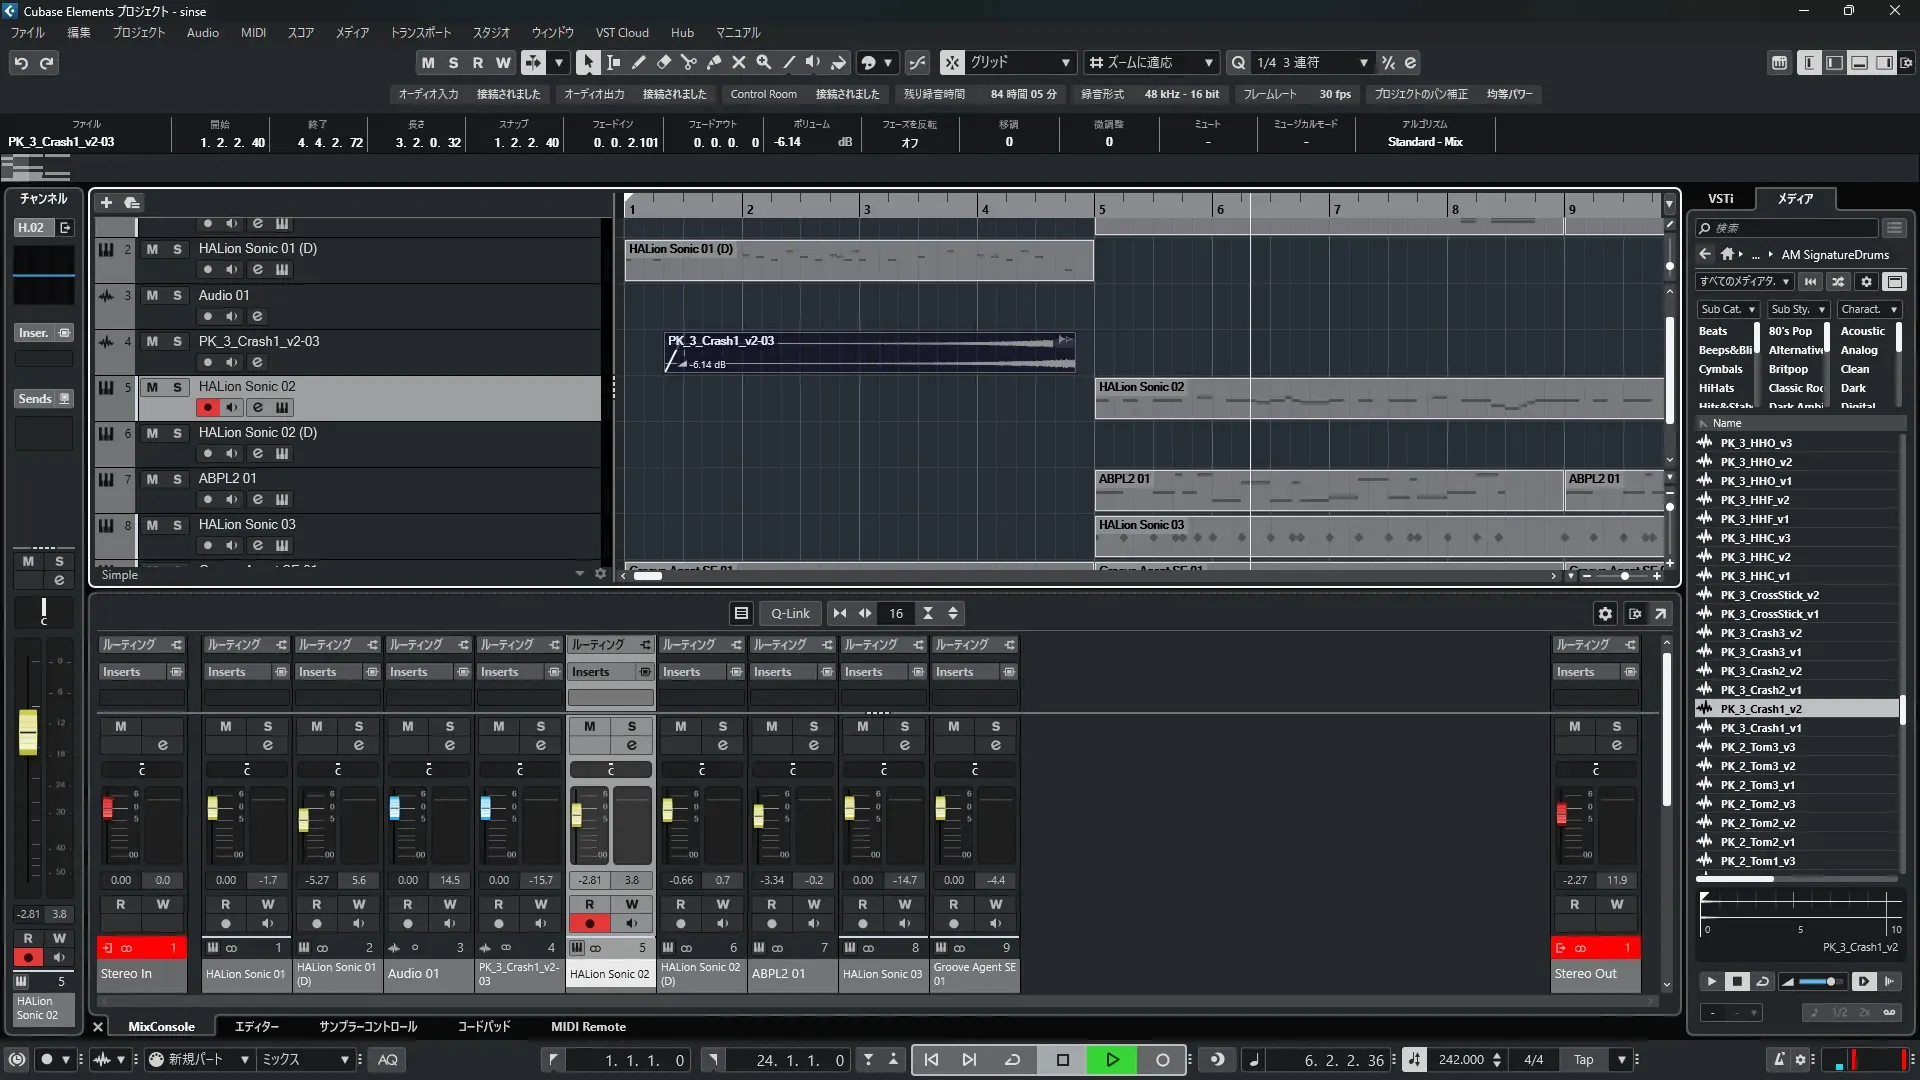The width and height of the screenshot is (1920, 1080).
Task: Start playback with the Play button
Action: (1112, 1059)
